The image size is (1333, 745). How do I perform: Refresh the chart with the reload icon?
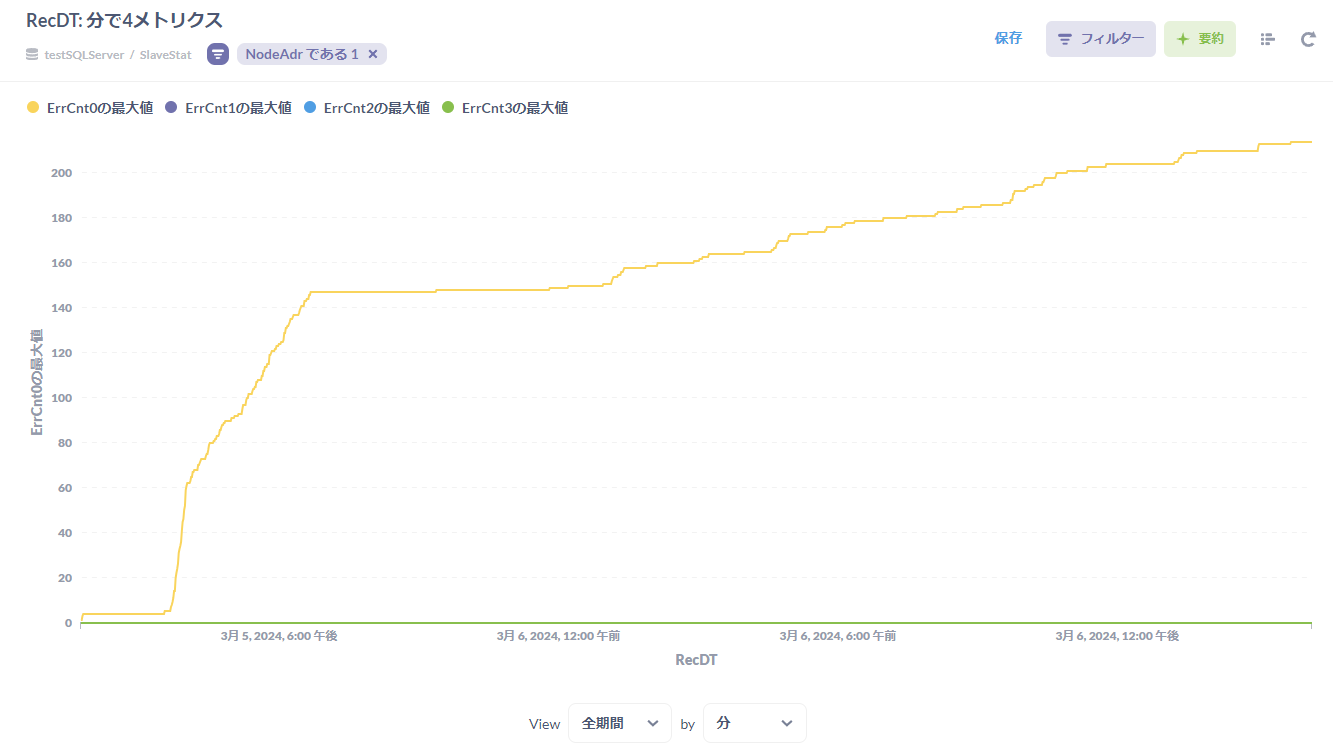1308,39
